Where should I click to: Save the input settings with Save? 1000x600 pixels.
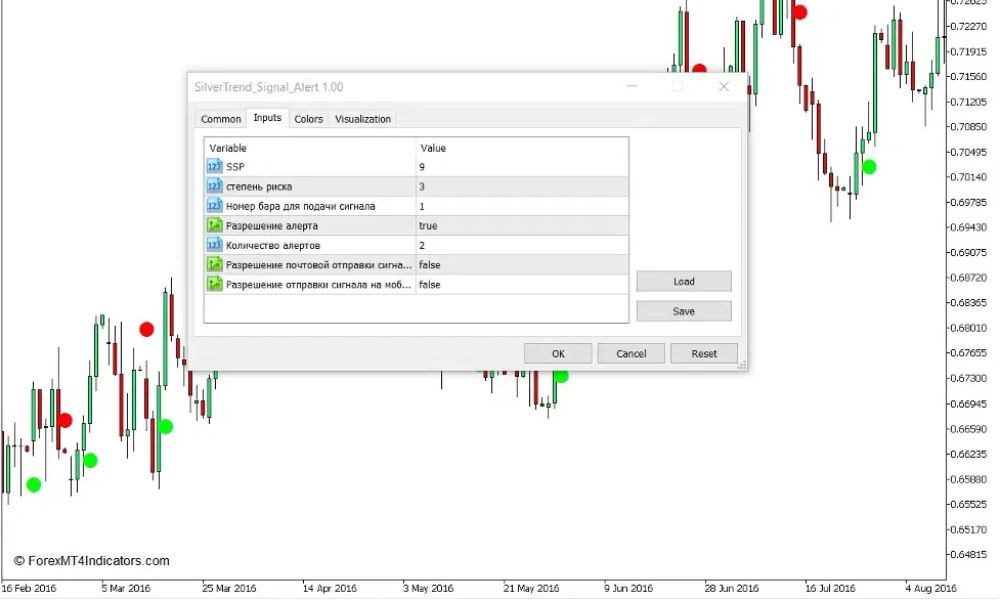click(684, 311)
